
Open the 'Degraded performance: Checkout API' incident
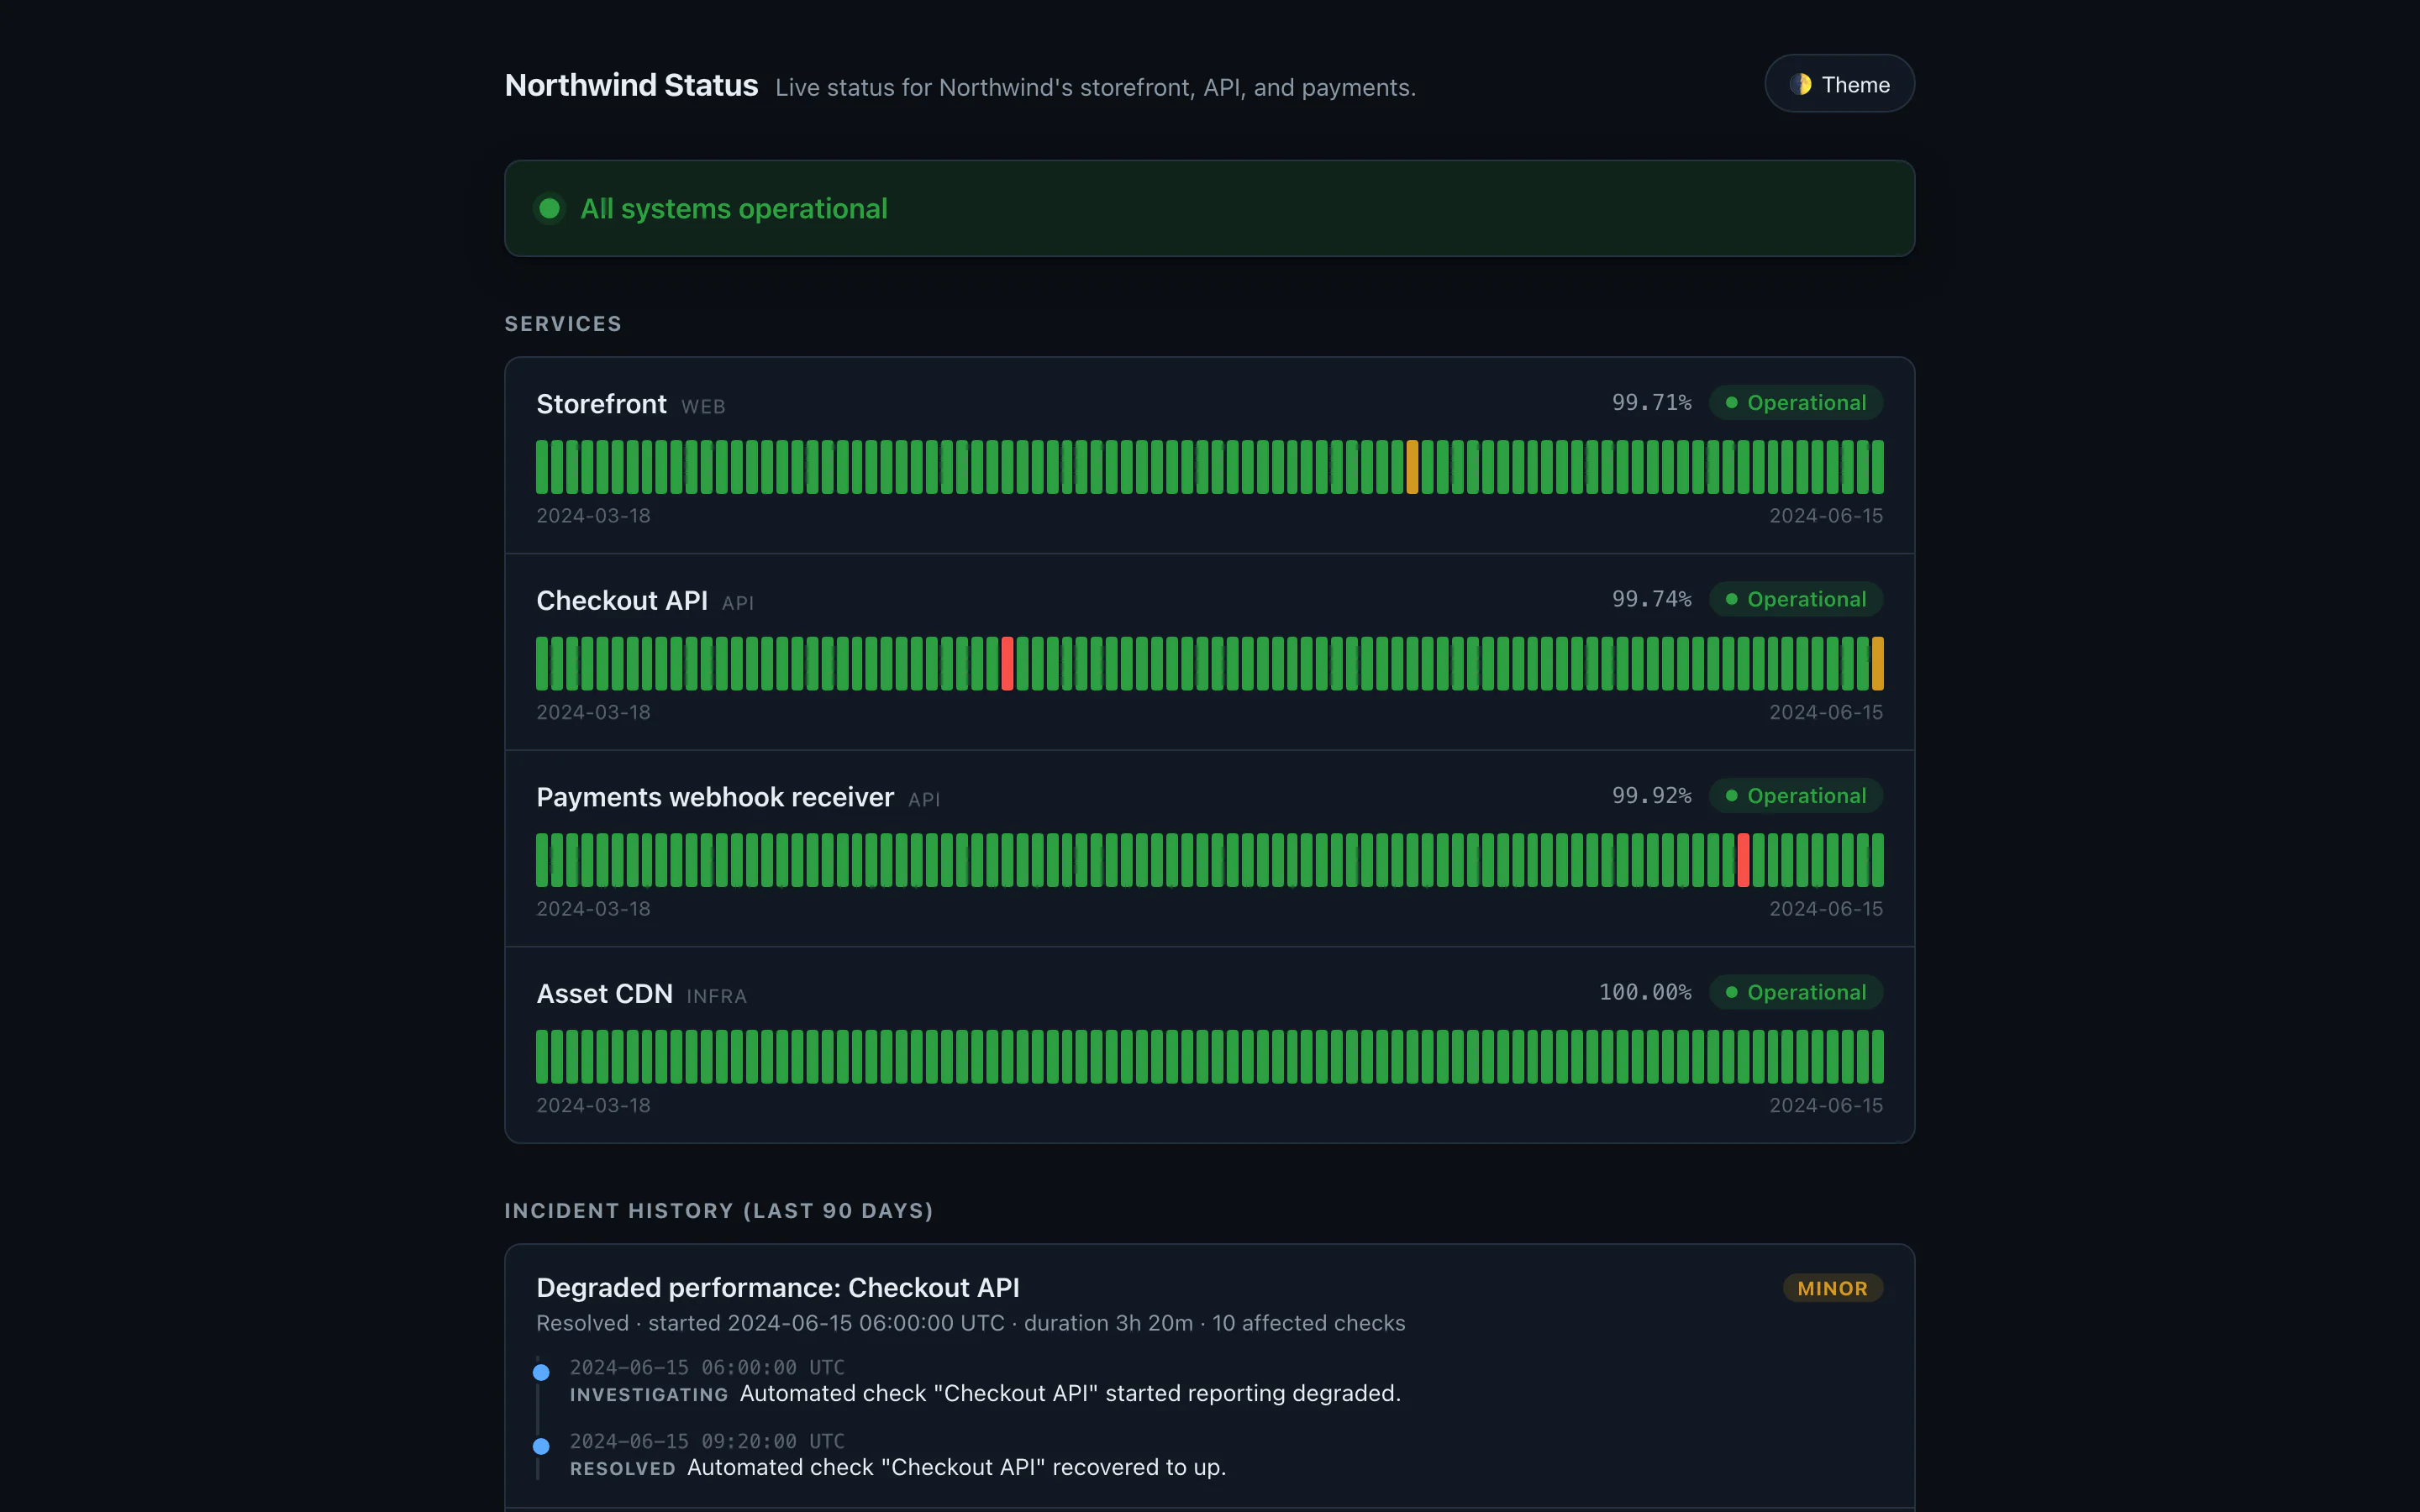pyautogui.click(x=778, y=1288)
